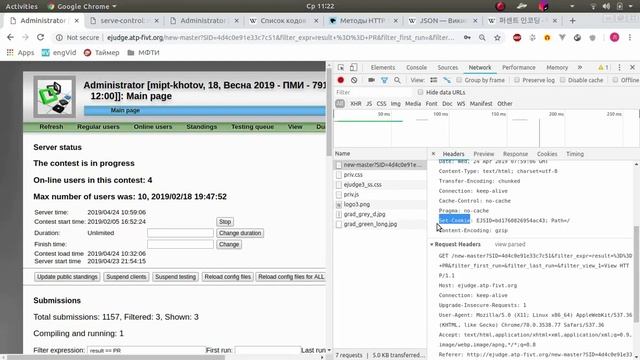This screenshot has width=640, height=360.
Task: Click Update public standings button
Action: pos(67,277)
